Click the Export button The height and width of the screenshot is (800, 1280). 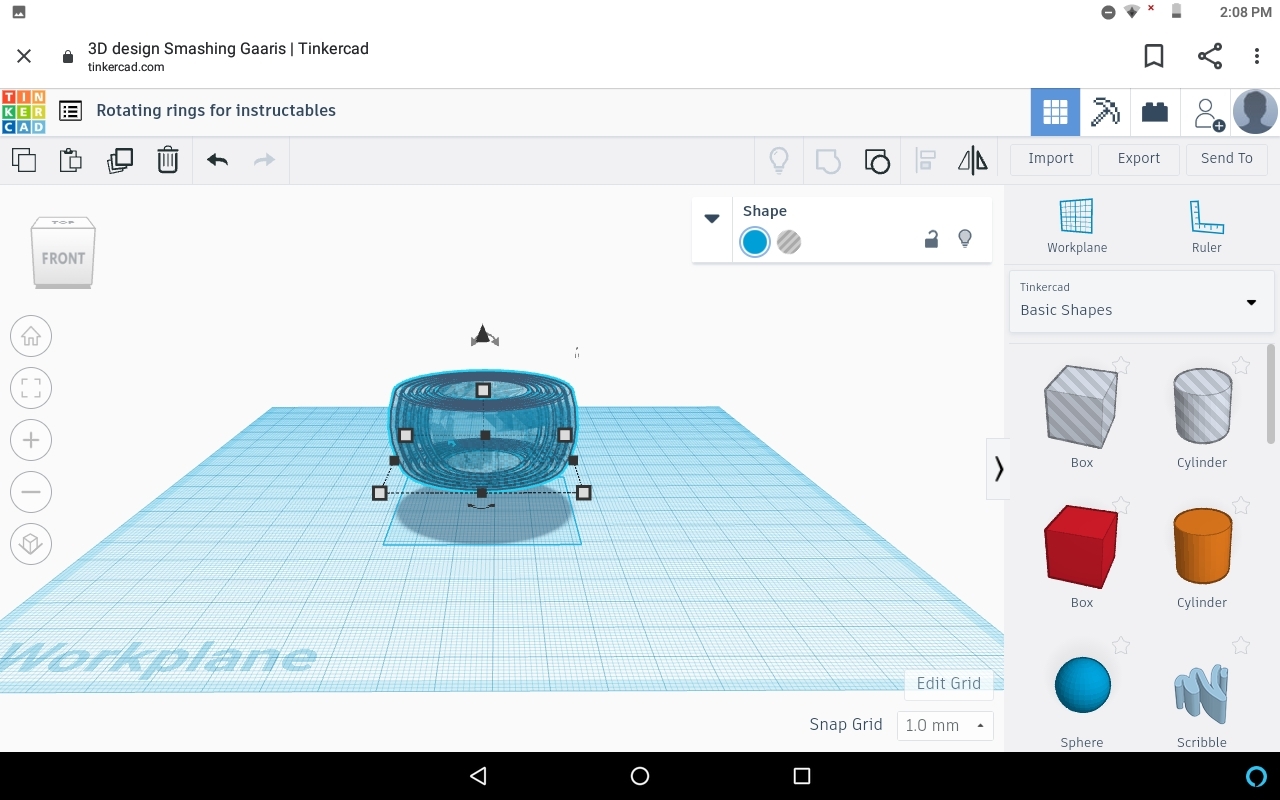pos(1139,159)
